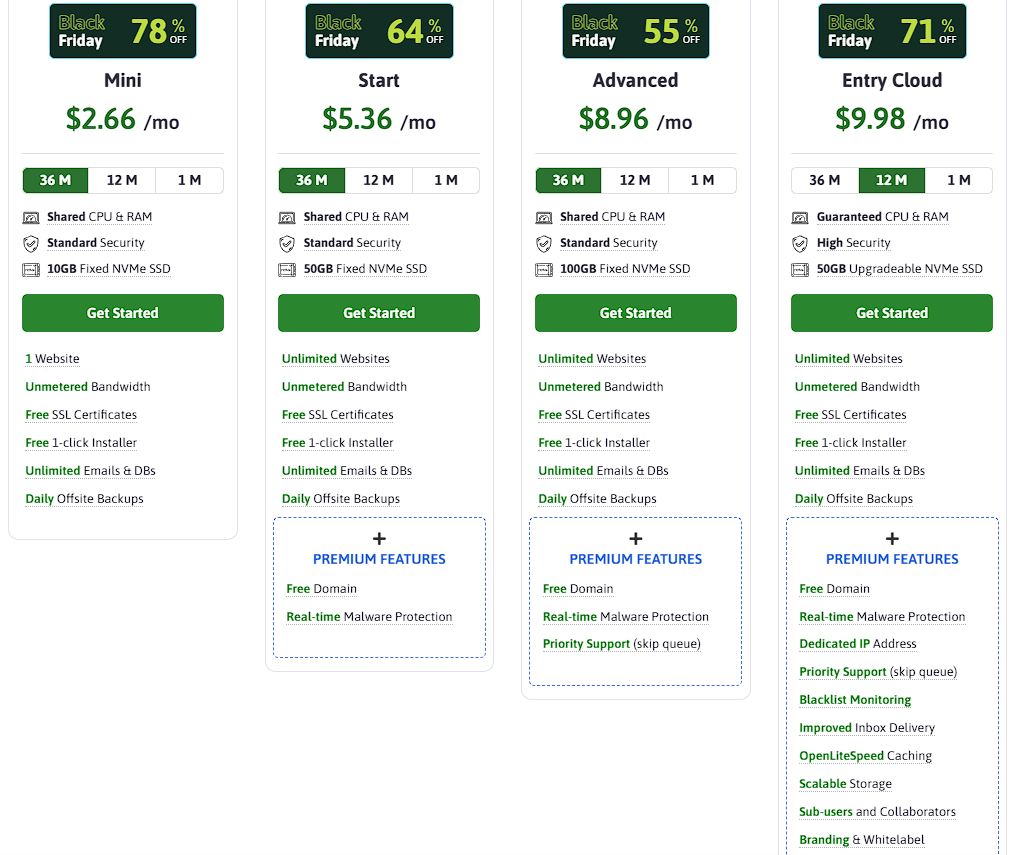This screenshot has width=1015, height=855.
Task: Click the CPU icon in Mini plan
Action: click(31, 217)
